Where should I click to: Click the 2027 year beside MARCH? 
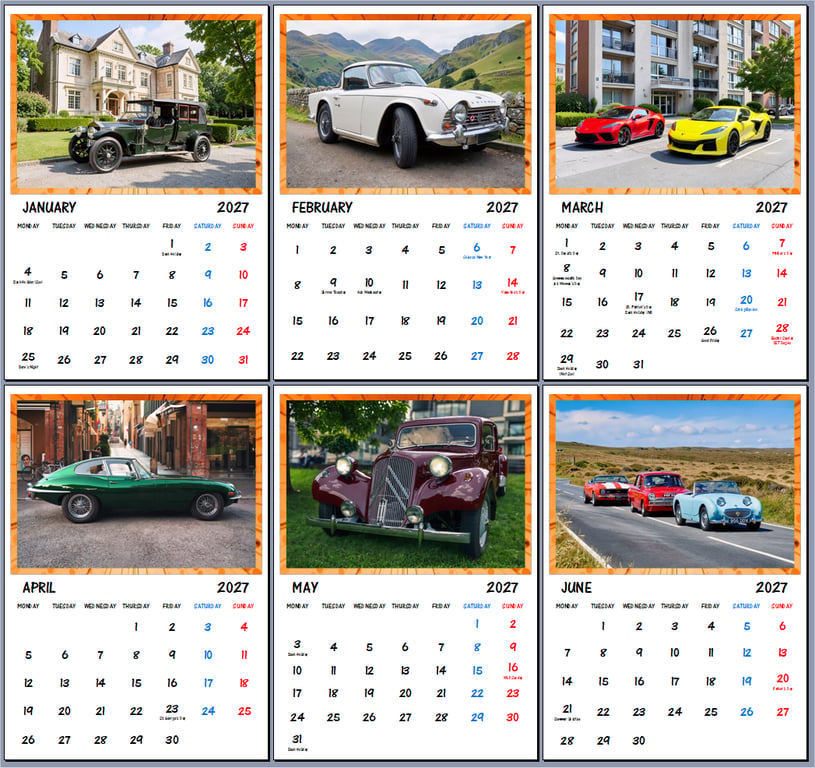(771, 207)
